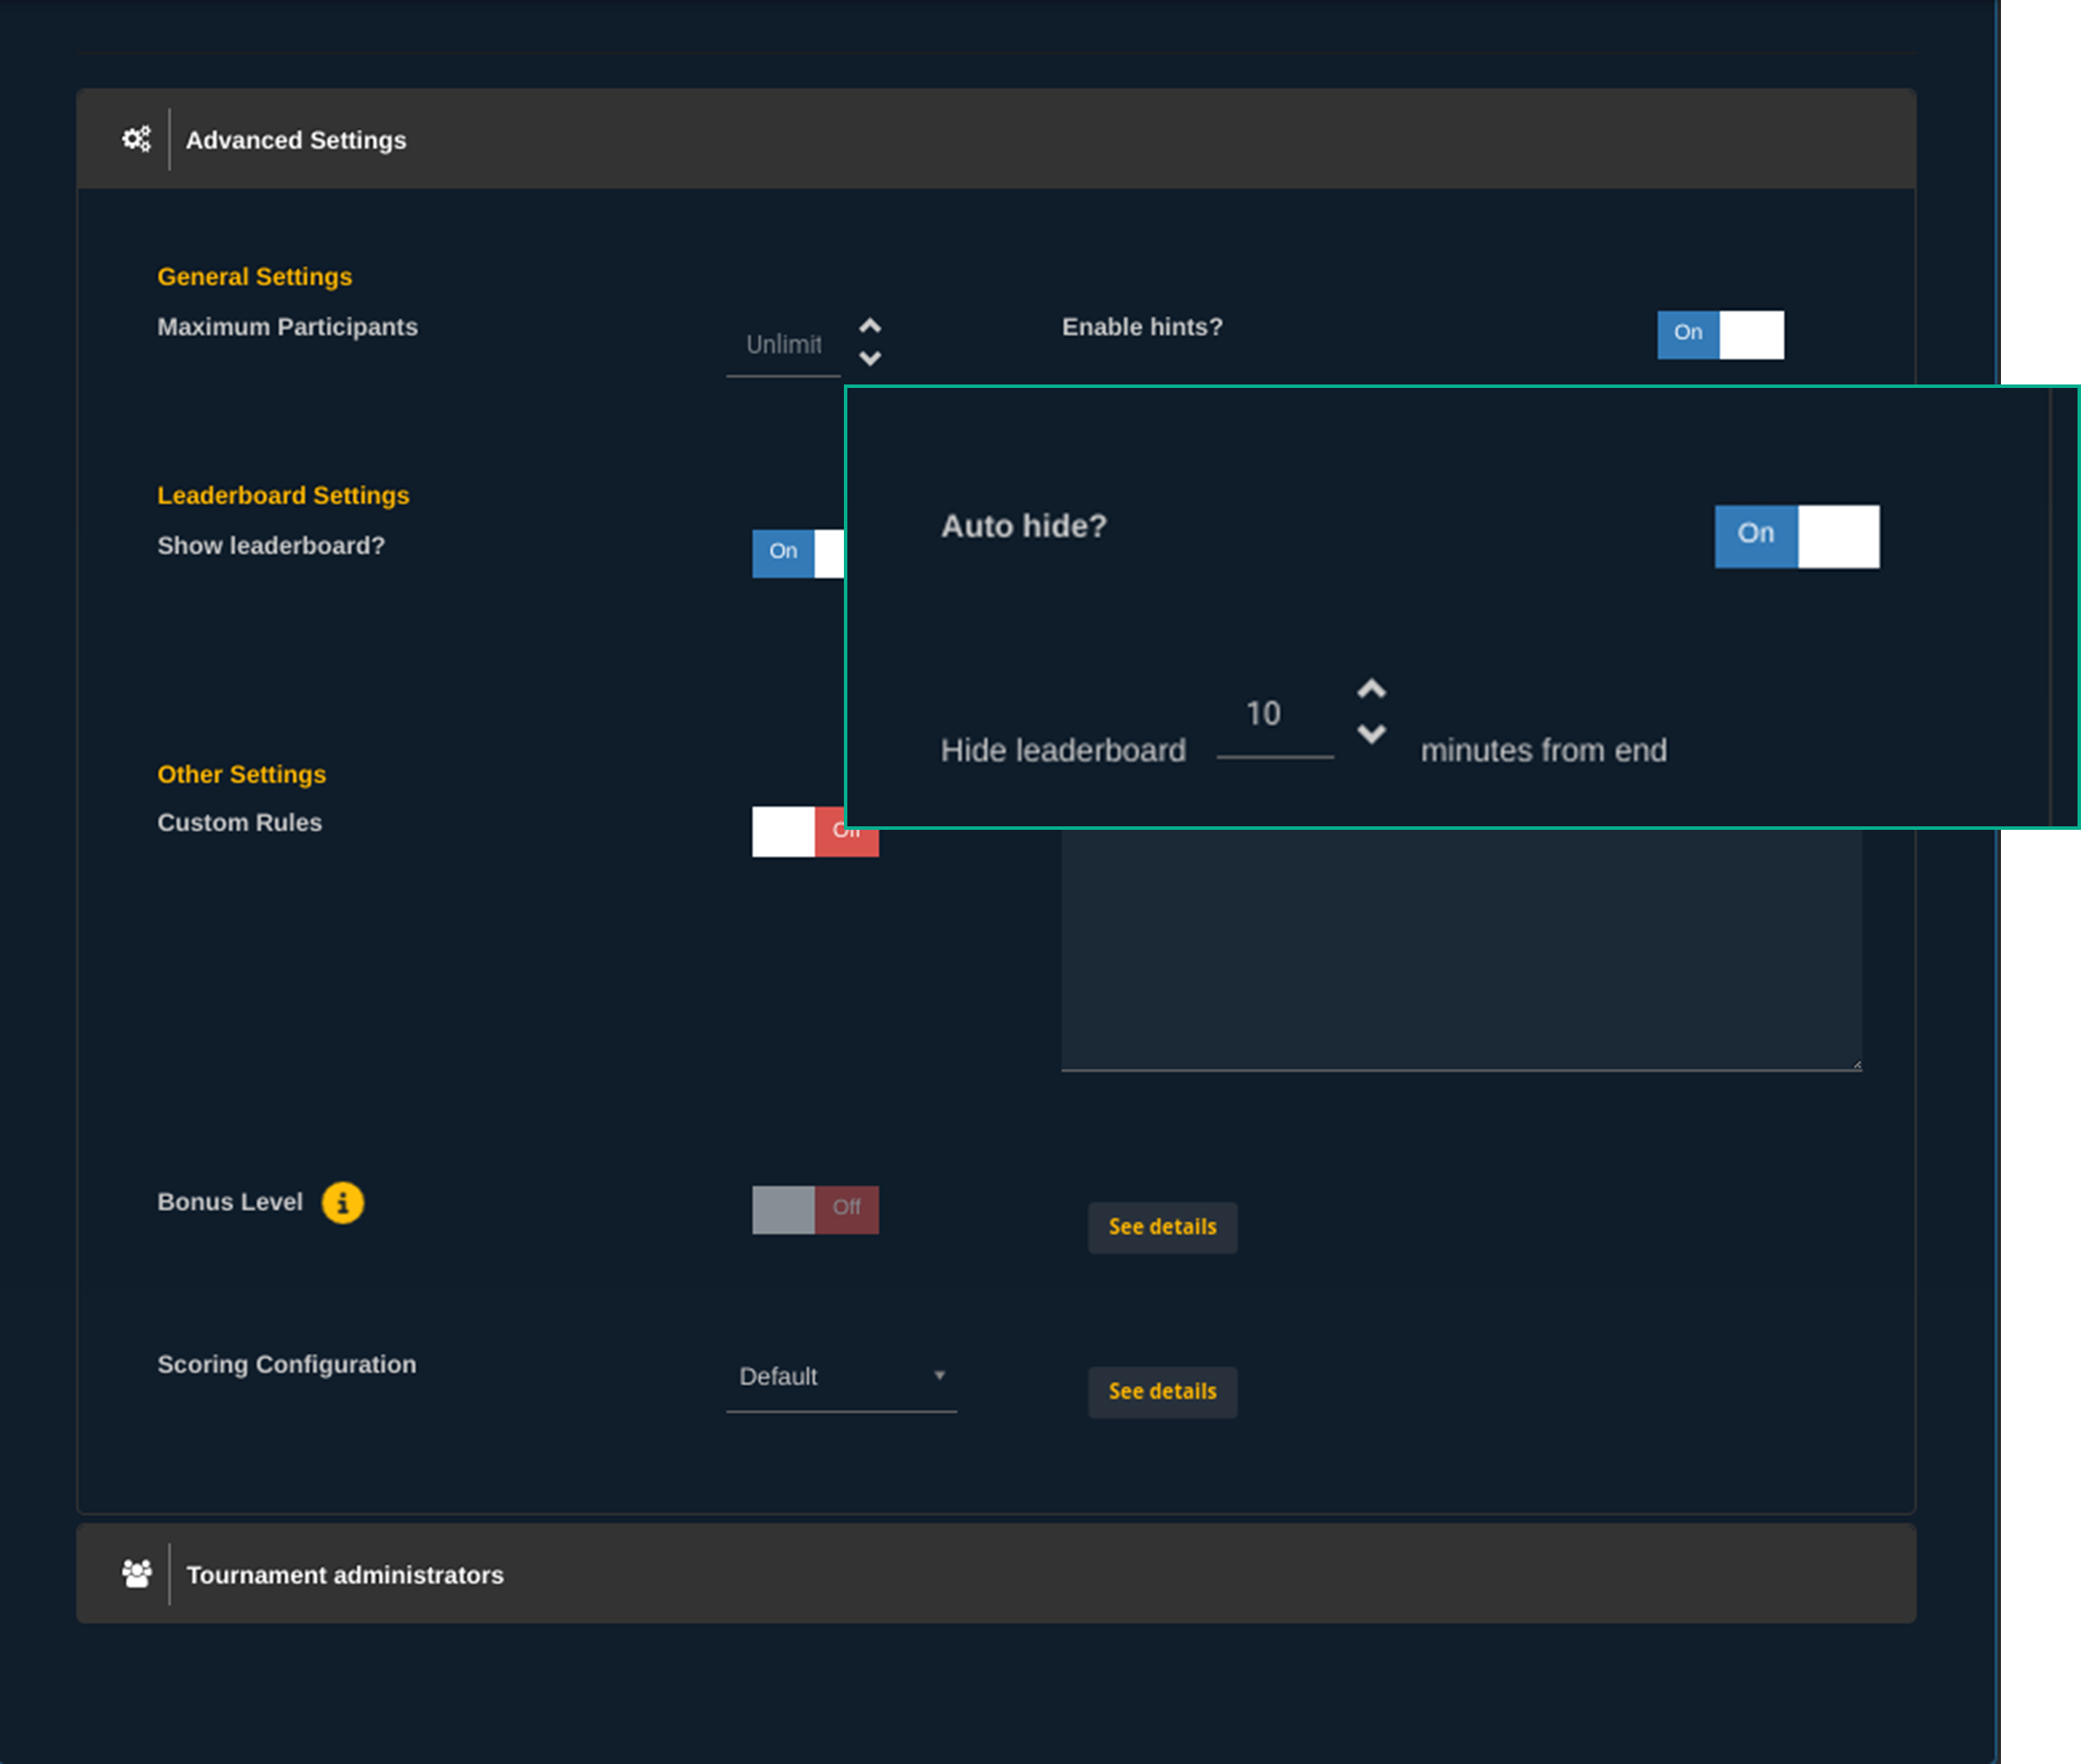Click the custom rules text area
This screenshot has height=1764, width=2081.
pos(1461,949)
